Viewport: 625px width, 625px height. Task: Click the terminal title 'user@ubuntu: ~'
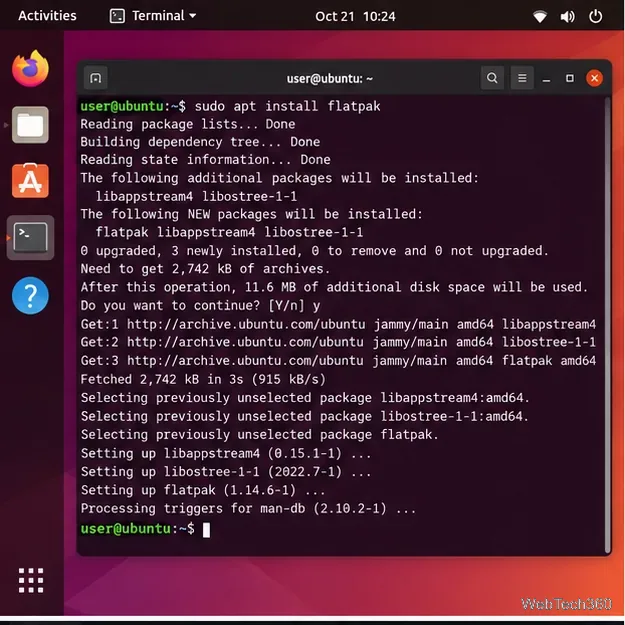click(x=330, y=79)
